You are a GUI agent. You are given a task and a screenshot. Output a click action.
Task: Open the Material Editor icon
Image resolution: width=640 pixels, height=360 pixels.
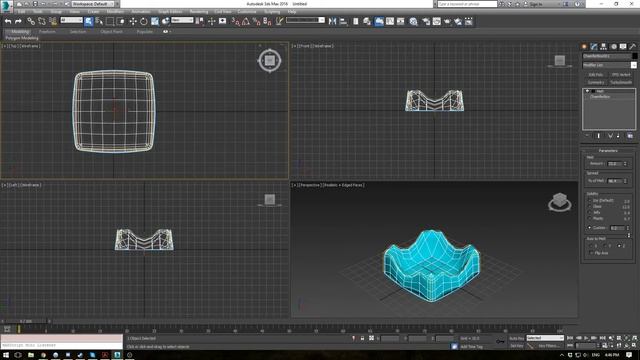[413, 21]
